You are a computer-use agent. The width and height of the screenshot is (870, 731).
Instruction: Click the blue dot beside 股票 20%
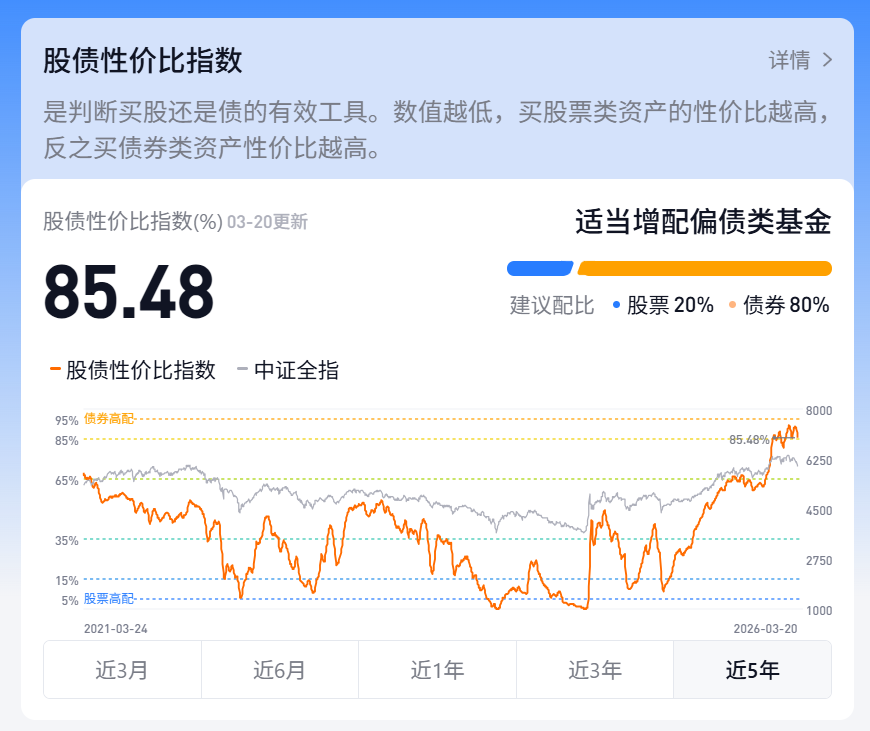coord(616,306)
